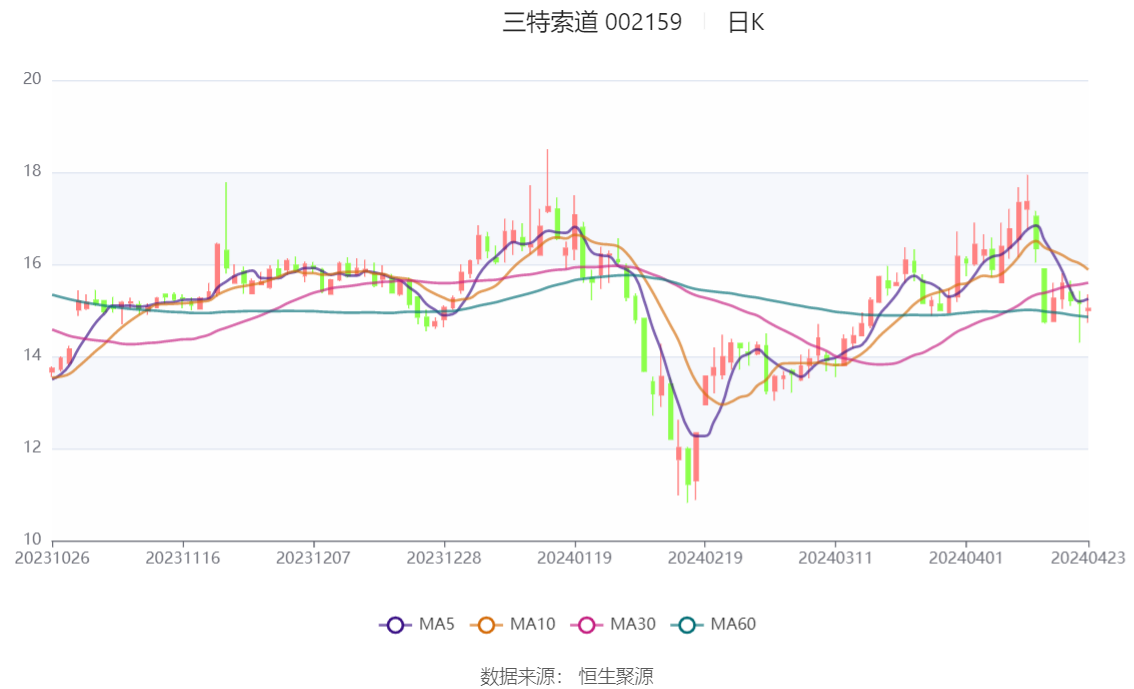Viewport: 1134px width, 689px height.
Task: Hide the MA5 line via legend label
Action: tap(437, 624)
